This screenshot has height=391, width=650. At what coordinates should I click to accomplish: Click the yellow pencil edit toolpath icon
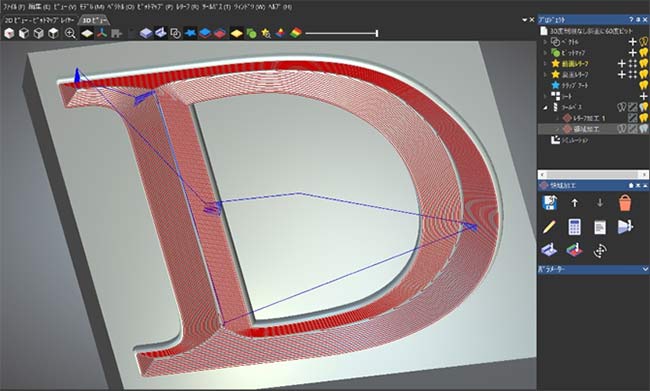coord(548,227)
